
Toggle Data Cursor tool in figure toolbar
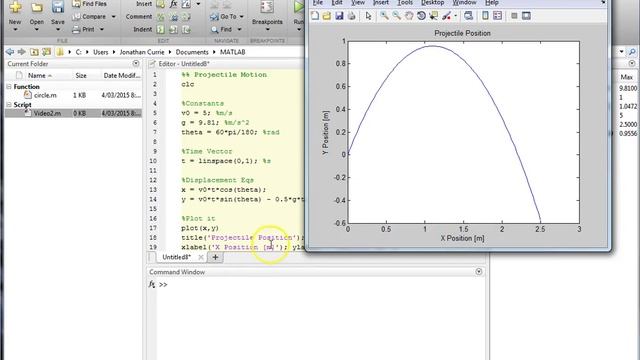click(x=433, y=16)
